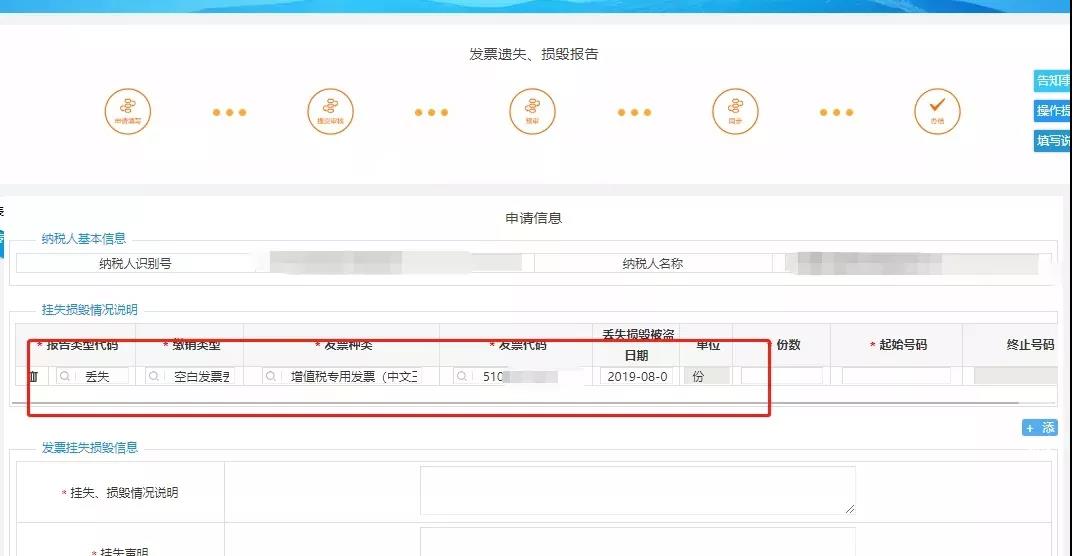Click the fourth workflow step circle icon
The width and height of the screenshot is (1072, 556).
(735, 111)
